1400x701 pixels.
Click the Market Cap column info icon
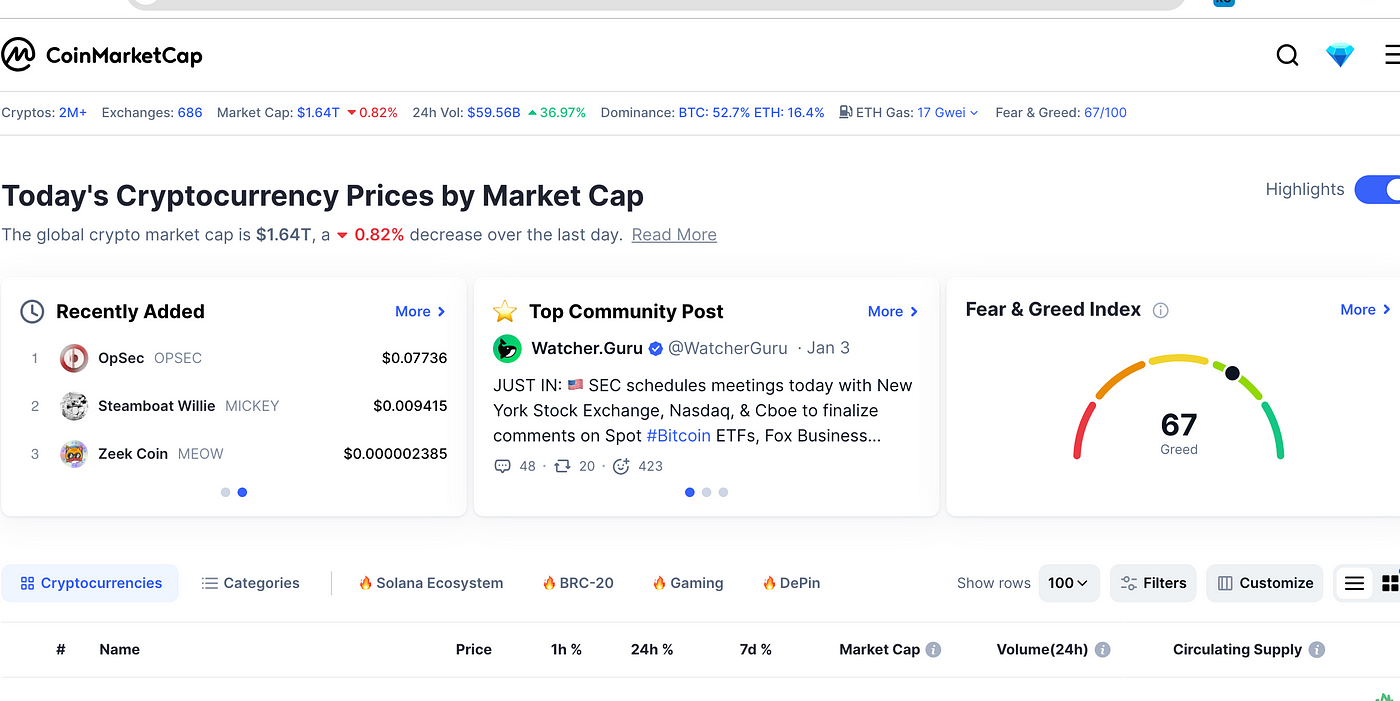click(x=933, y=649)
